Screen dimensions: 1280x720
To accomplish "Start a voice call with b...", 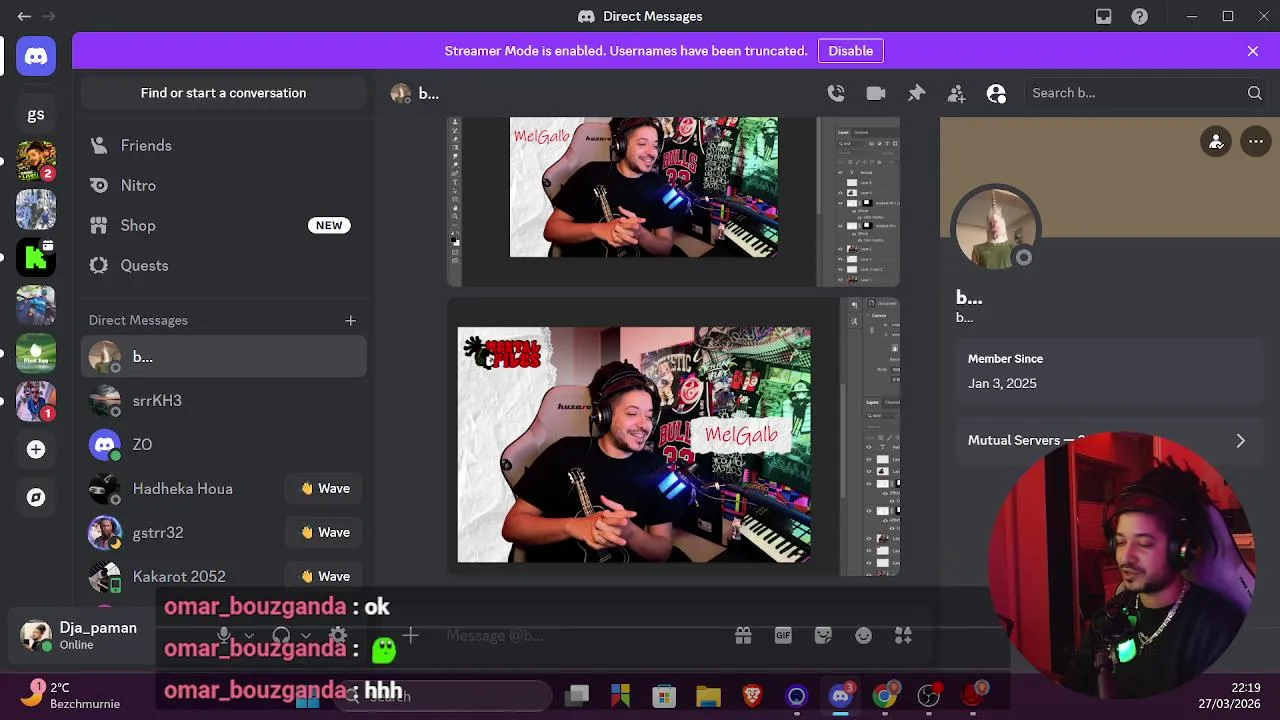I will pos(836,93).
